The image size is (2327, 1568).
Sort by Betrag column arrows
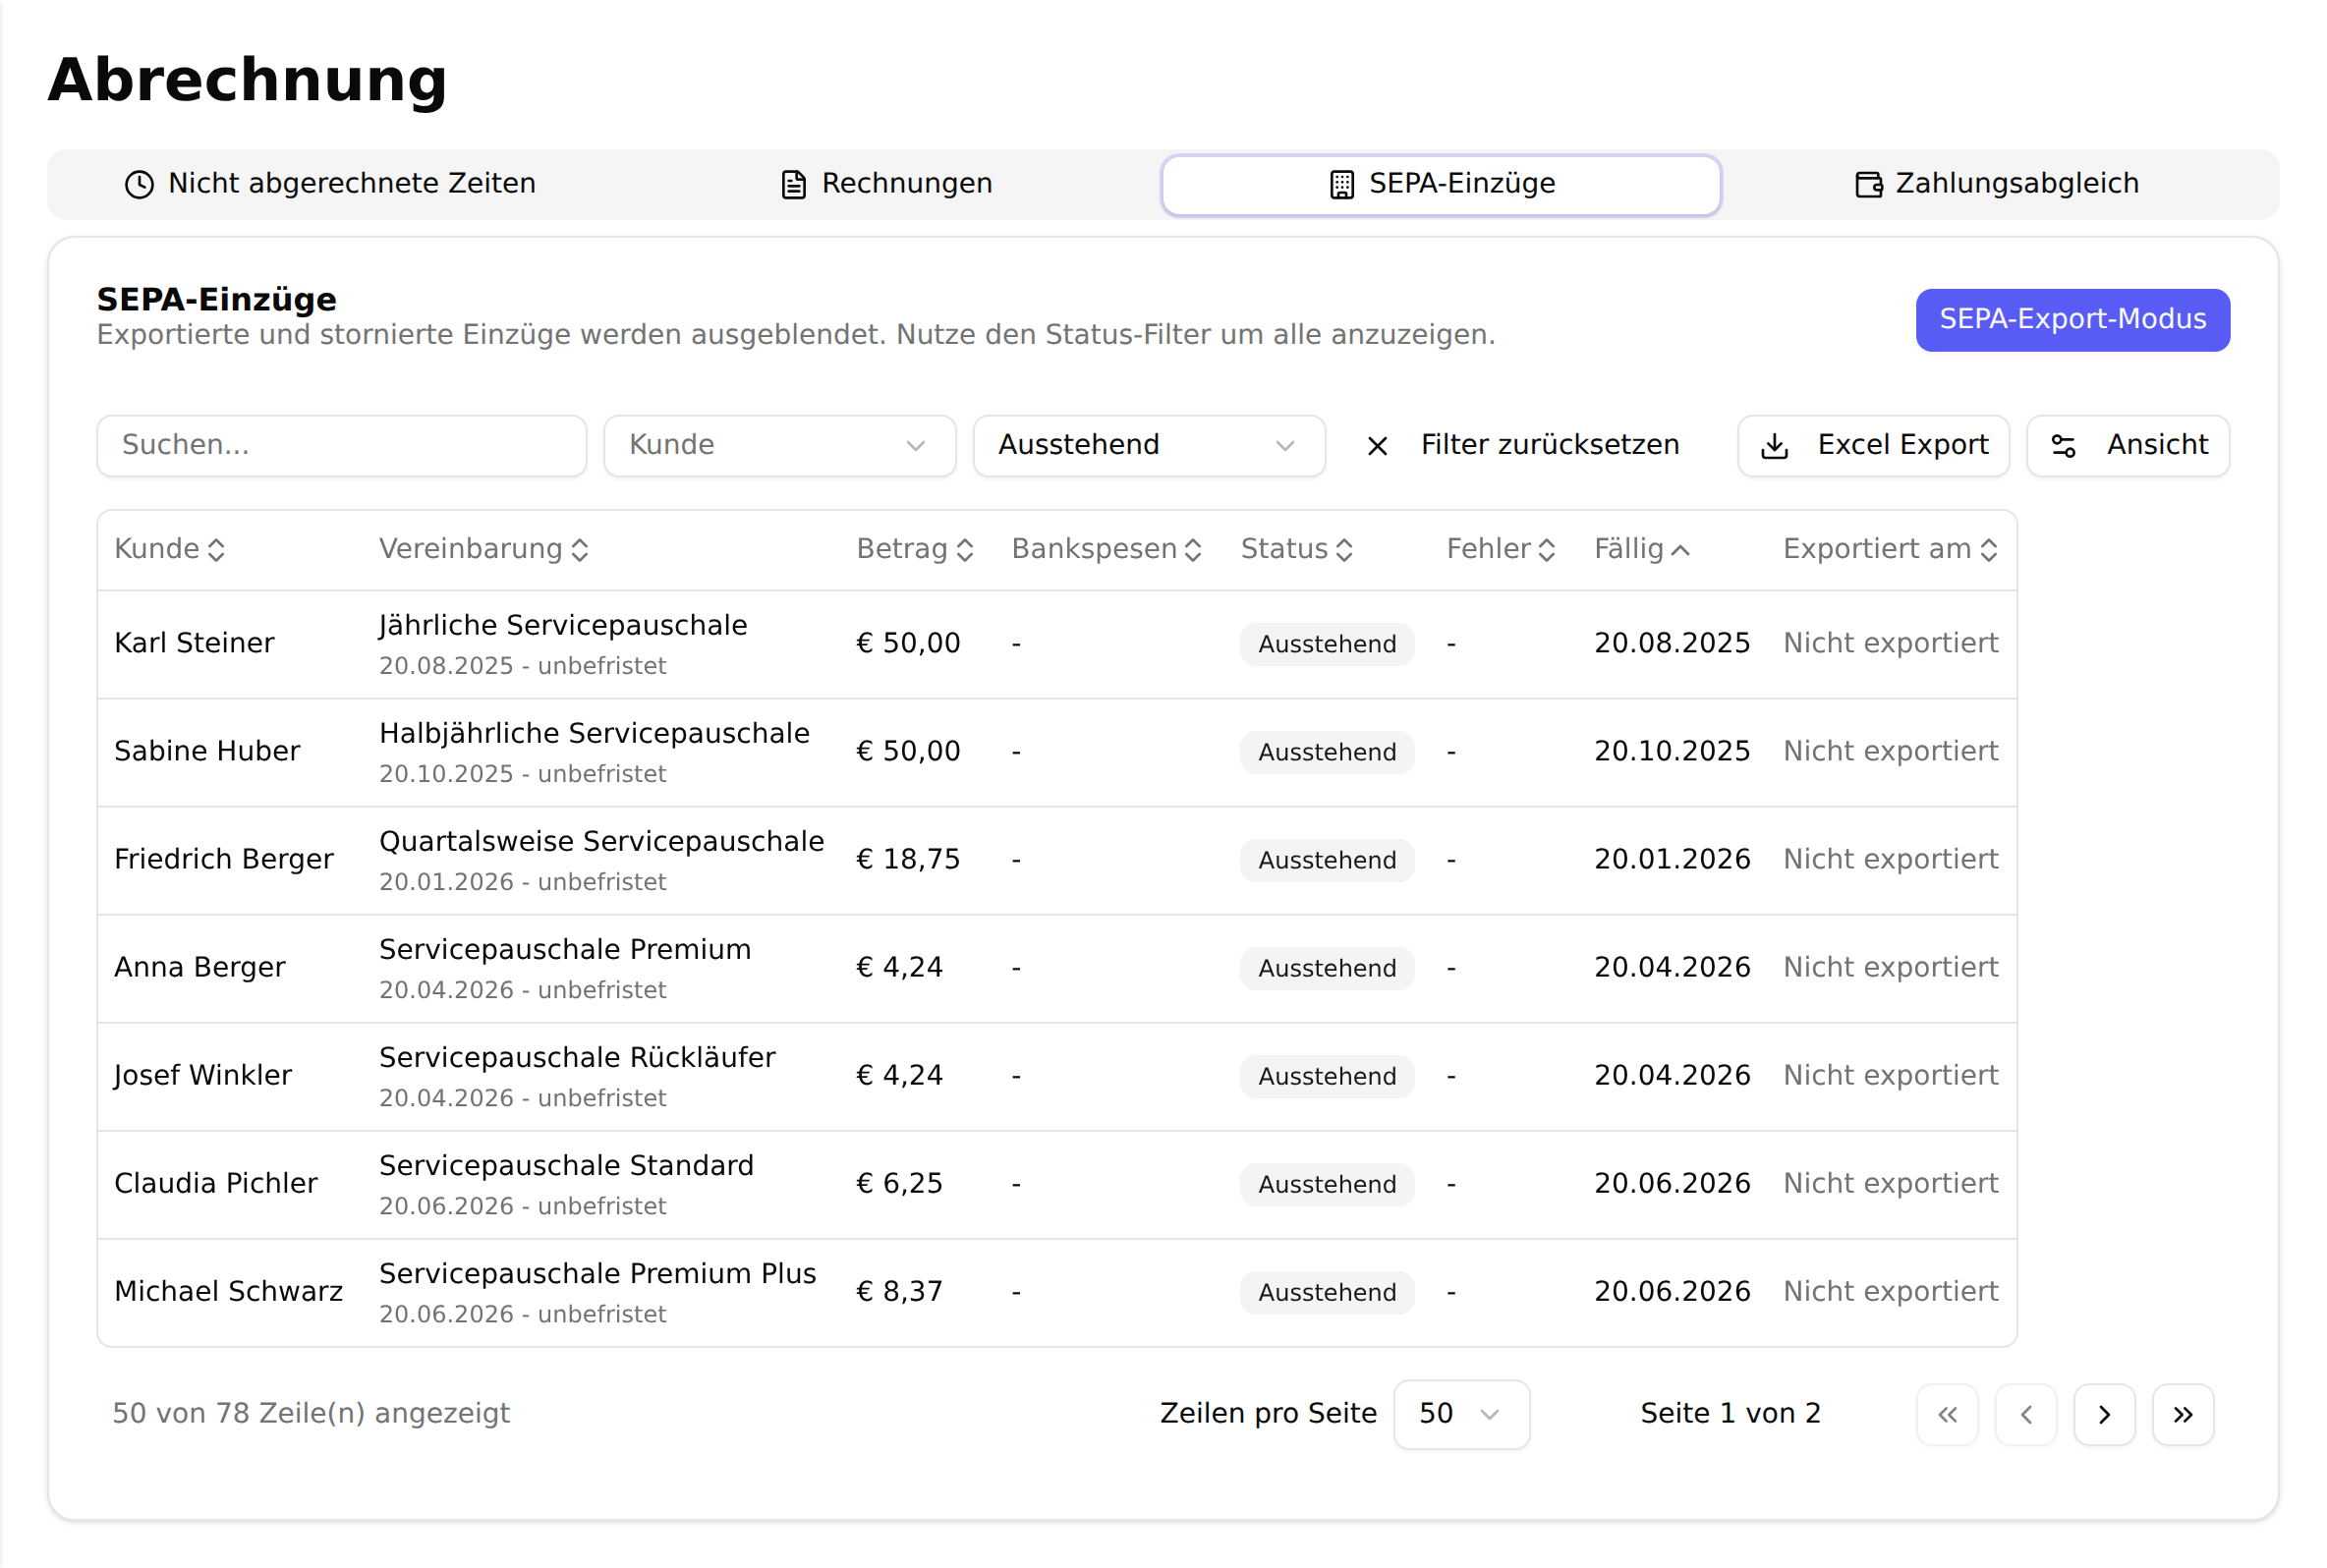964,549
